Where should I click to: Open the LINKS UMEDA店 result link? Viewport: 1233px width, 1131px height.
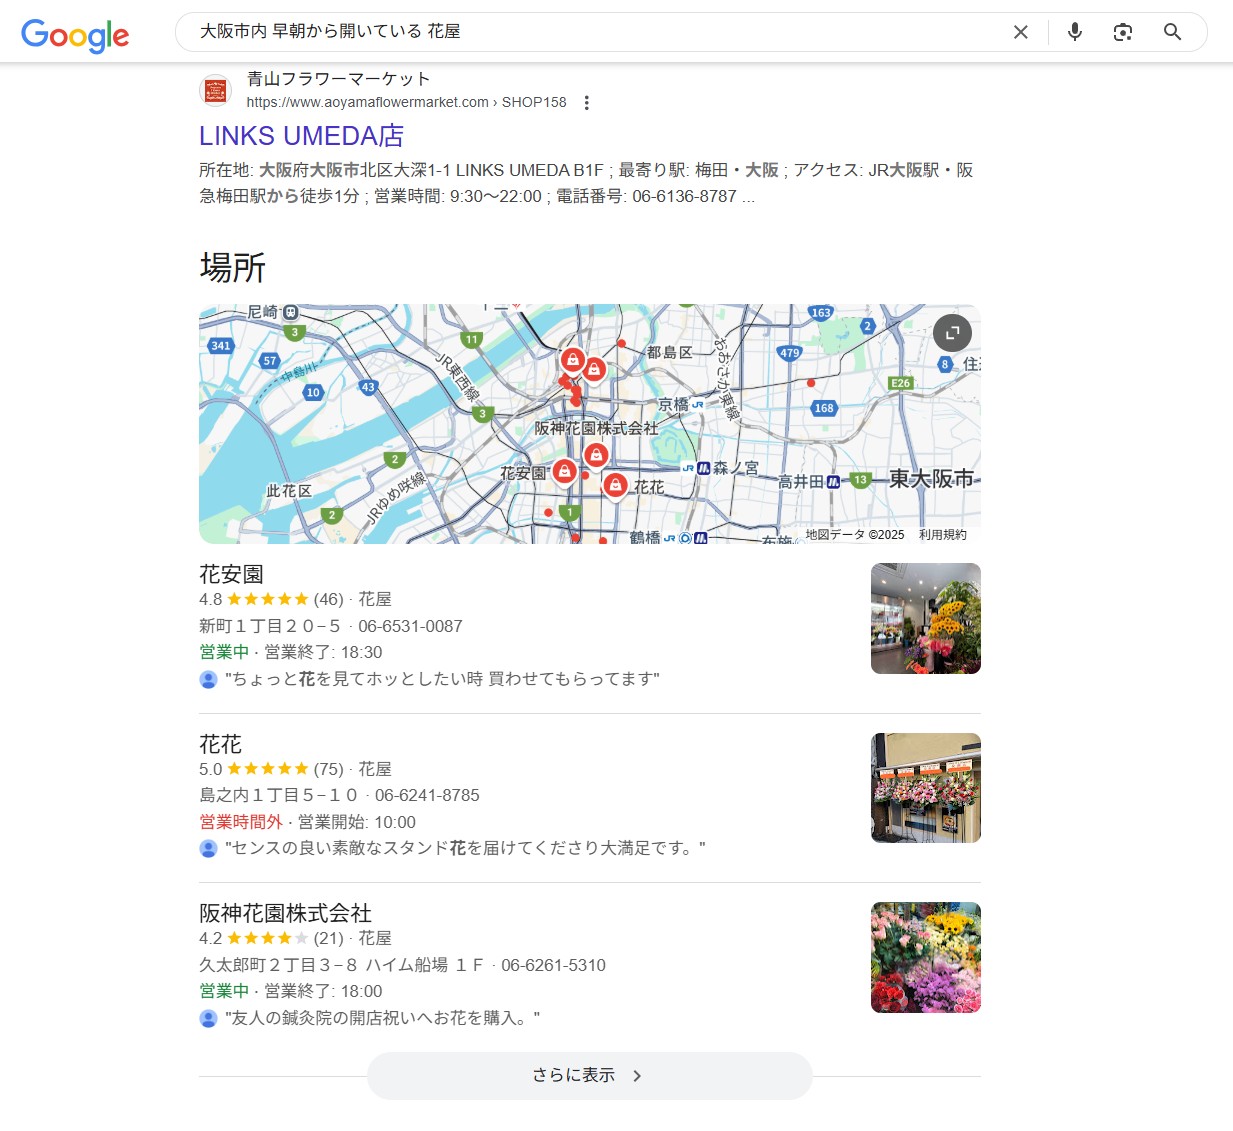point(301,136)
